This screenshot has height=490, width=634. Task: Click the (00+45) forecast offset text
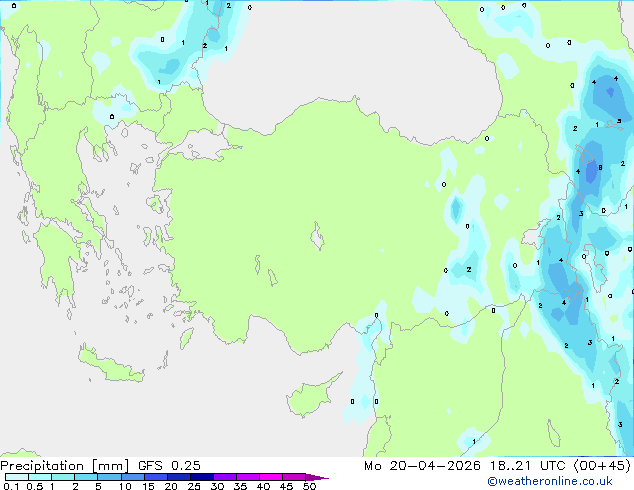tap(602, 466)
